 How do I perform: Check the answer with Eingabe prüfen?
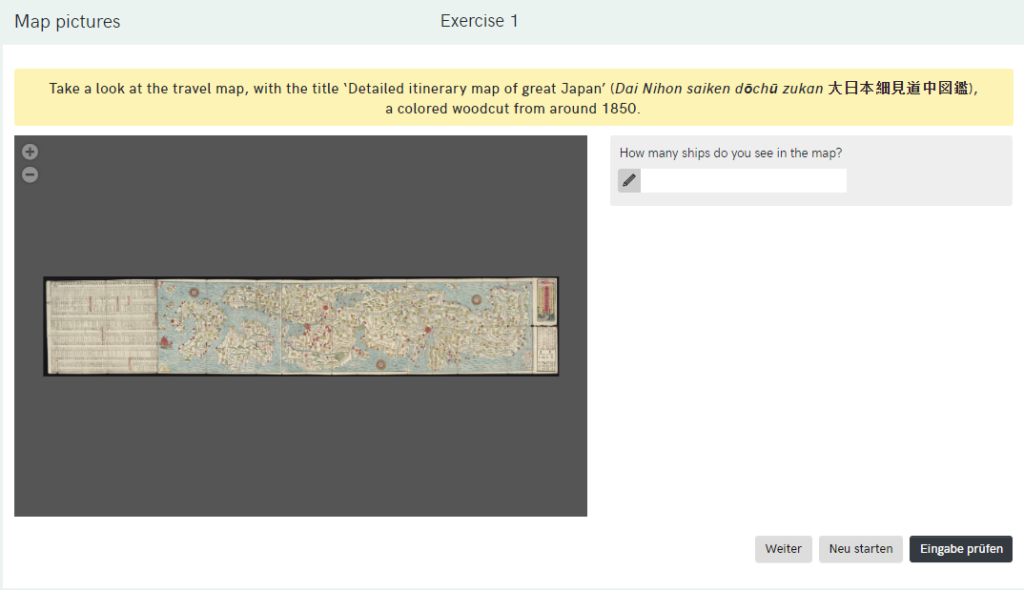pyautogui.click(x=960, y=549)
